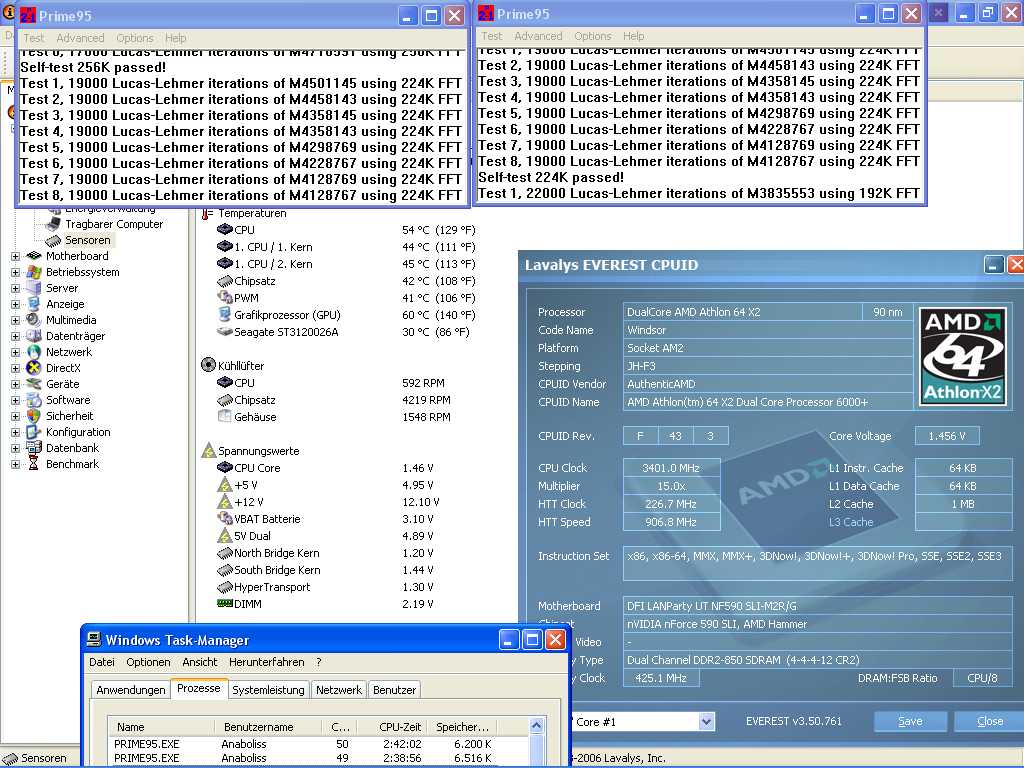Click the Konfiguration tree icon
1024x768 pixels.
[34, 432]
